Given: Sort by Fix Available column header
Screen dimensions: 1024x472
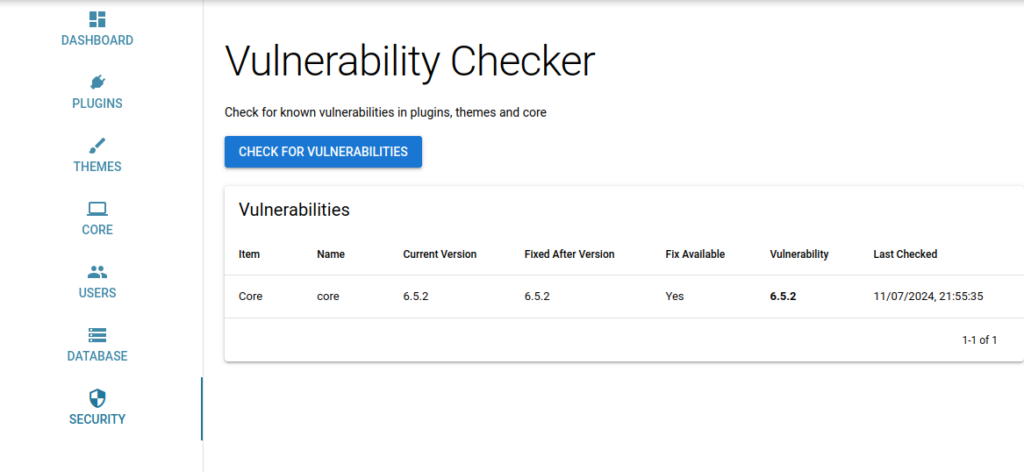Looking at the screenshot, I should pyautogui.click(x=695, y=255).
